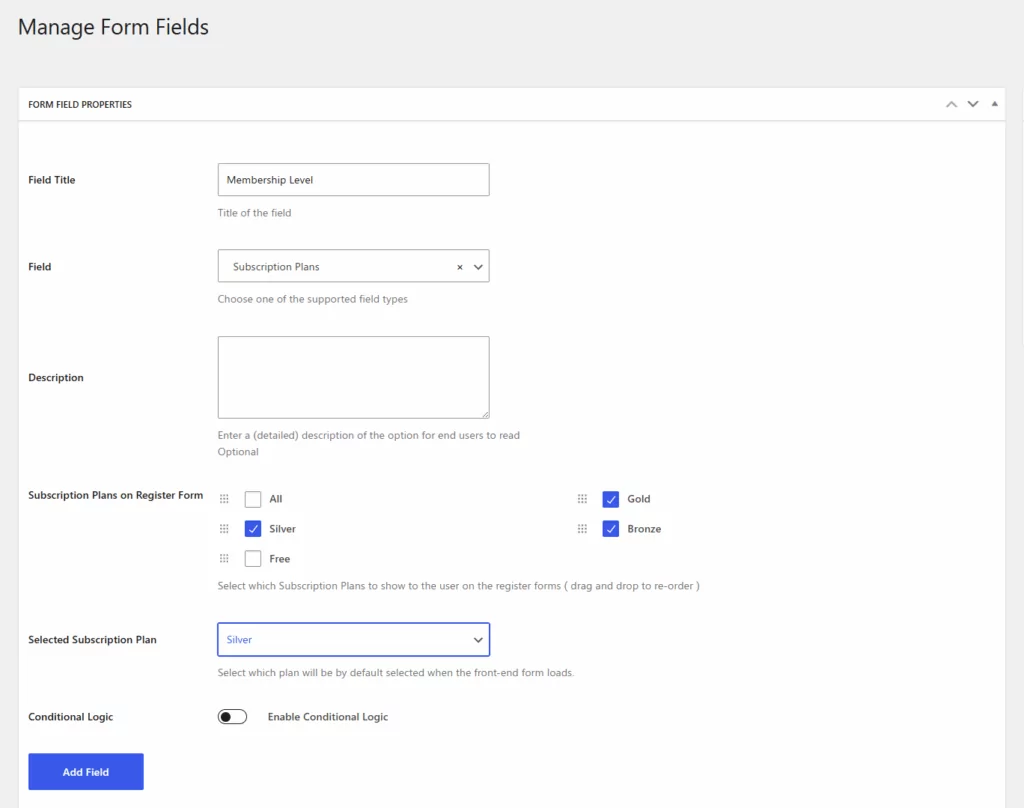Click the Silver plan checkbox label
The image size is (1024, 808).
tap(282, 529)
